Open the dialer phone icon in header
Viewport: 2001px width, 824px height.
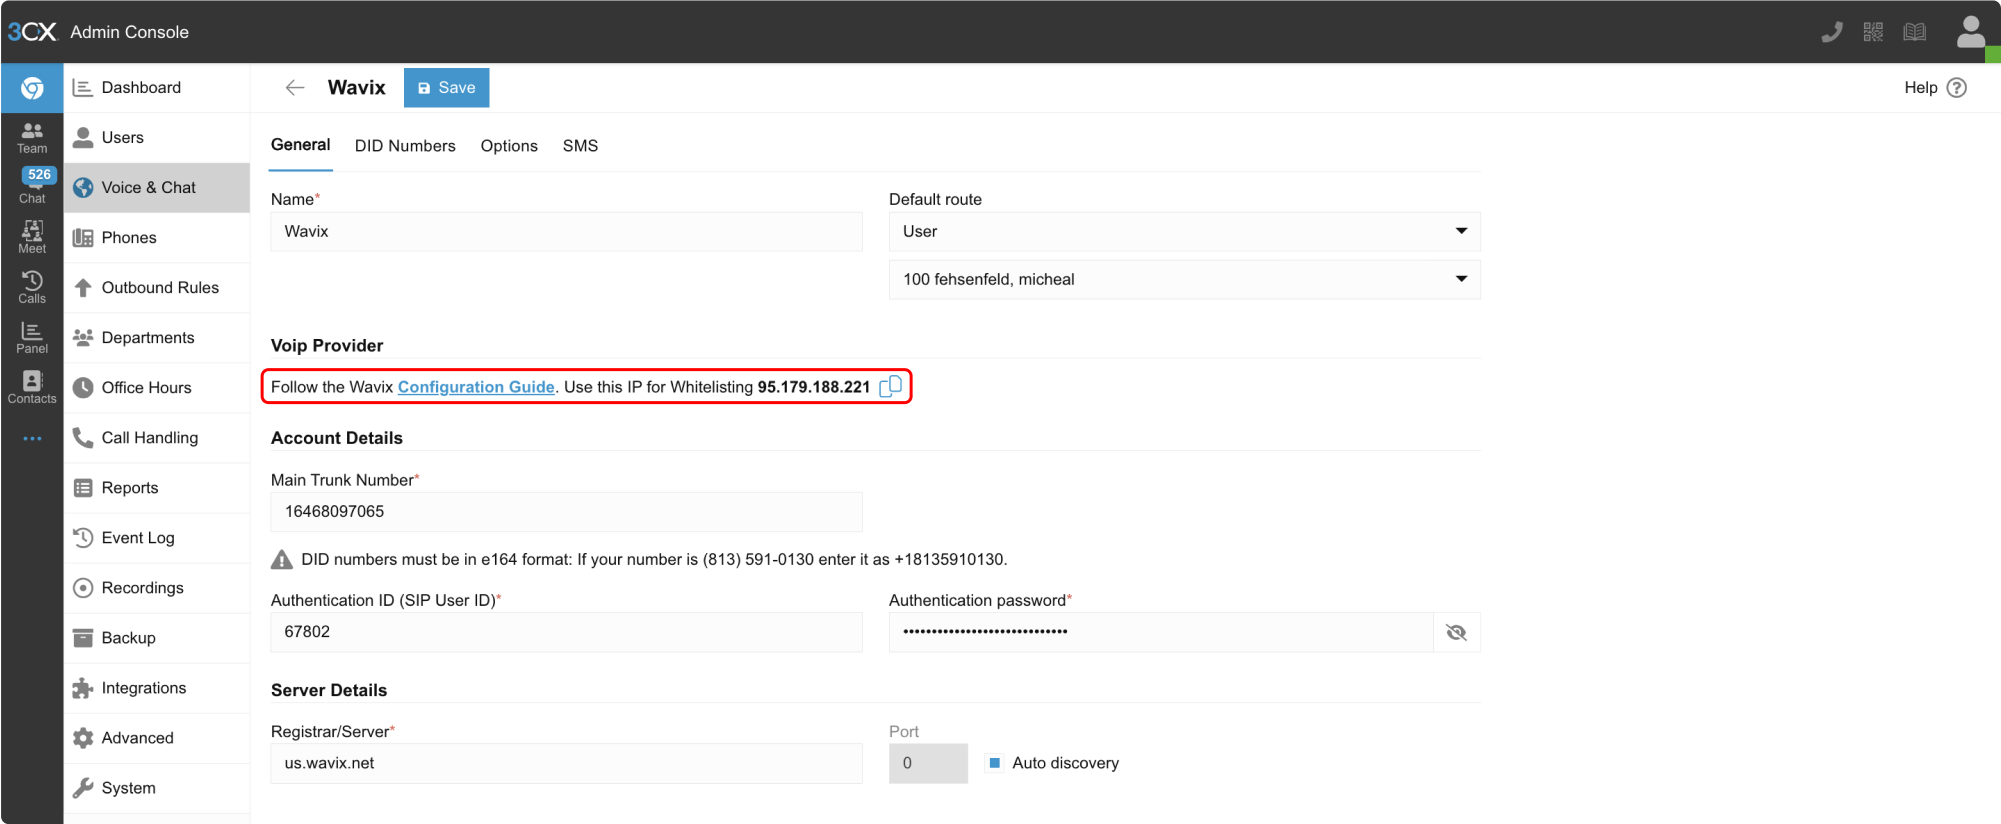pyautogui.click(x=1831, y=32)
